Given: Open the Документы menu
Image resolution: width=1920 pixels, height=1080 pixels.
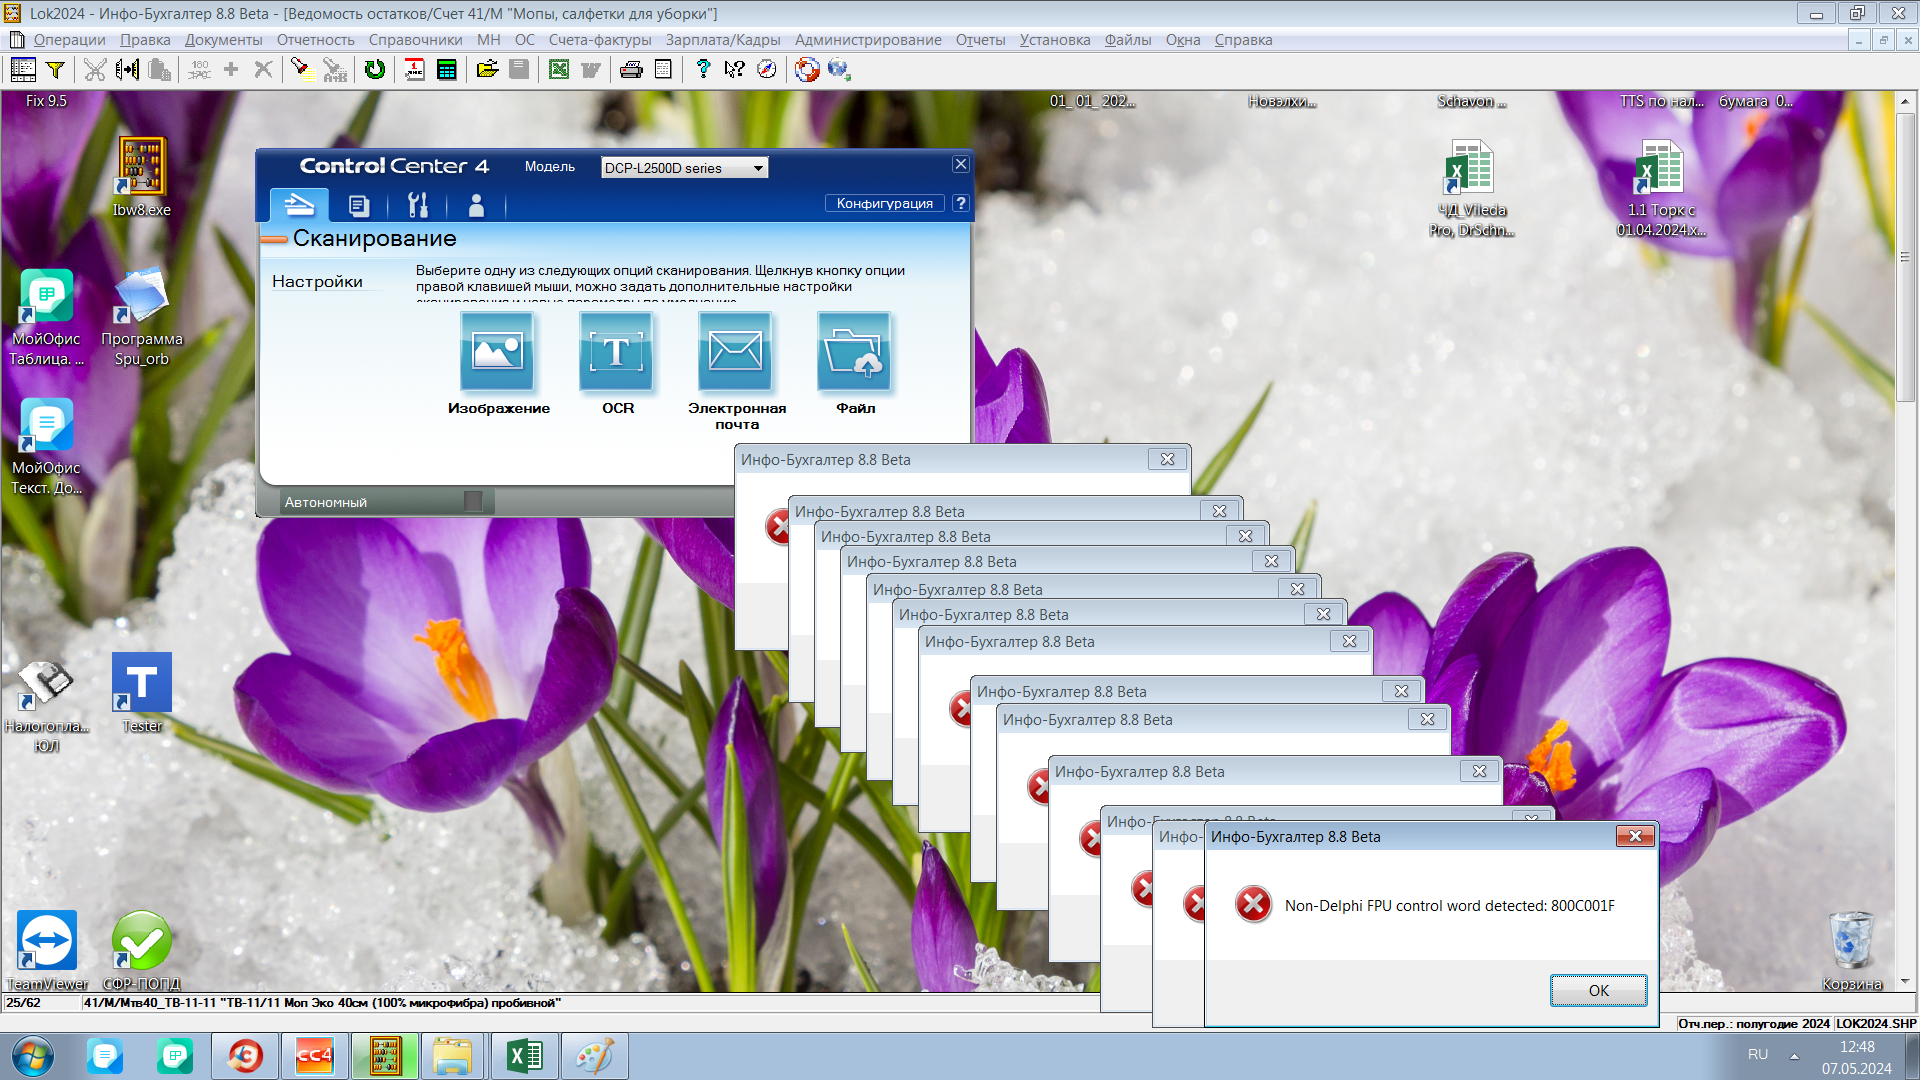Looking at the screenshot, I should [223, 40].
